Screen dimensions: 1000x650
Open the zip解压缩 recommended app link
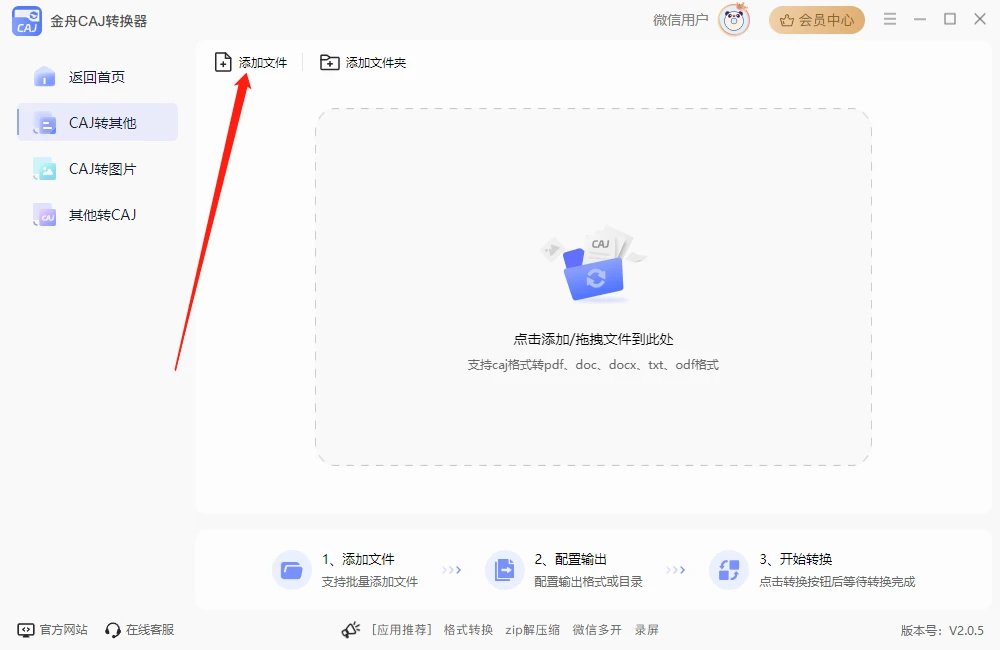coord(533,630)
